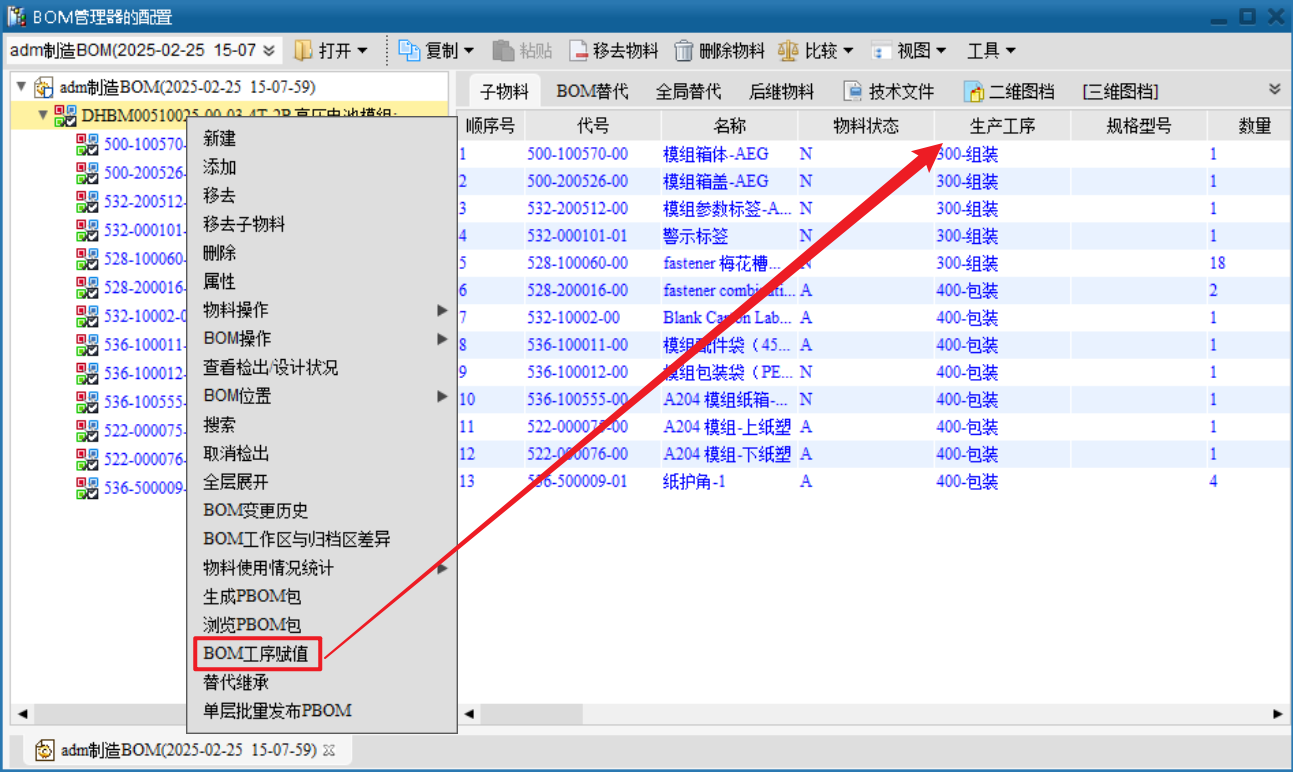1293x772 pixels.
Task: Show hidden tabs via the overflow chevron
Action: [1275, 89]
